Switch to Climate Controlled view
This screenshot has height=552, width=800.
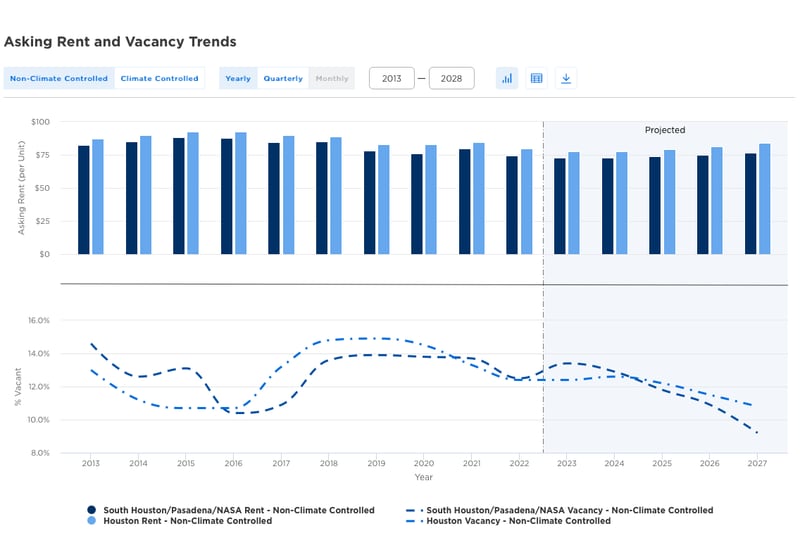coord(159,79)
